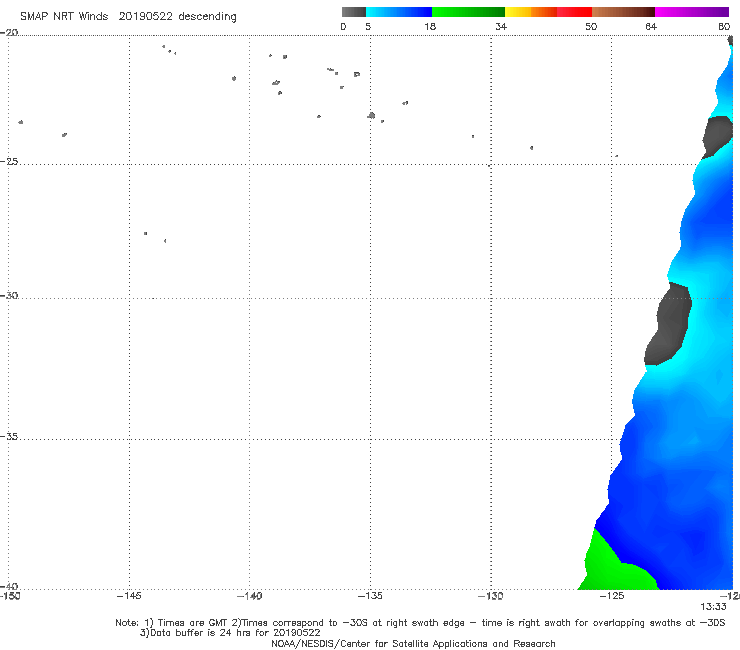The width and height of the screenshot is (740, 650).
Task: Click the green 18-34 colorbar segment
Action: pyautogui.click(x=468, y=12)
